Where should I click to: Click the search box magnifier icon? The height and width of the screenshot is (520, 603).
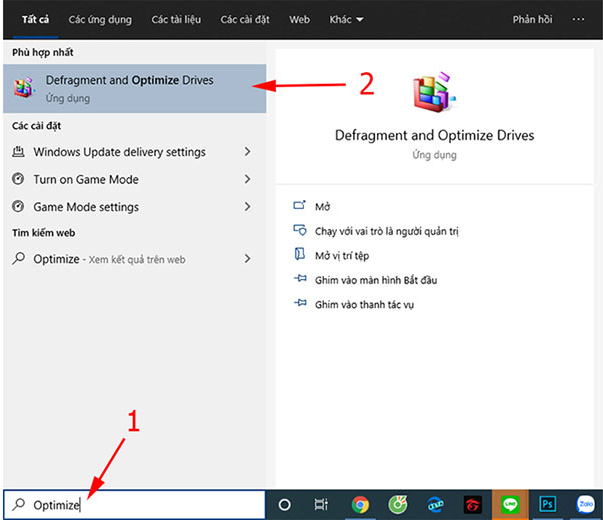18,504
